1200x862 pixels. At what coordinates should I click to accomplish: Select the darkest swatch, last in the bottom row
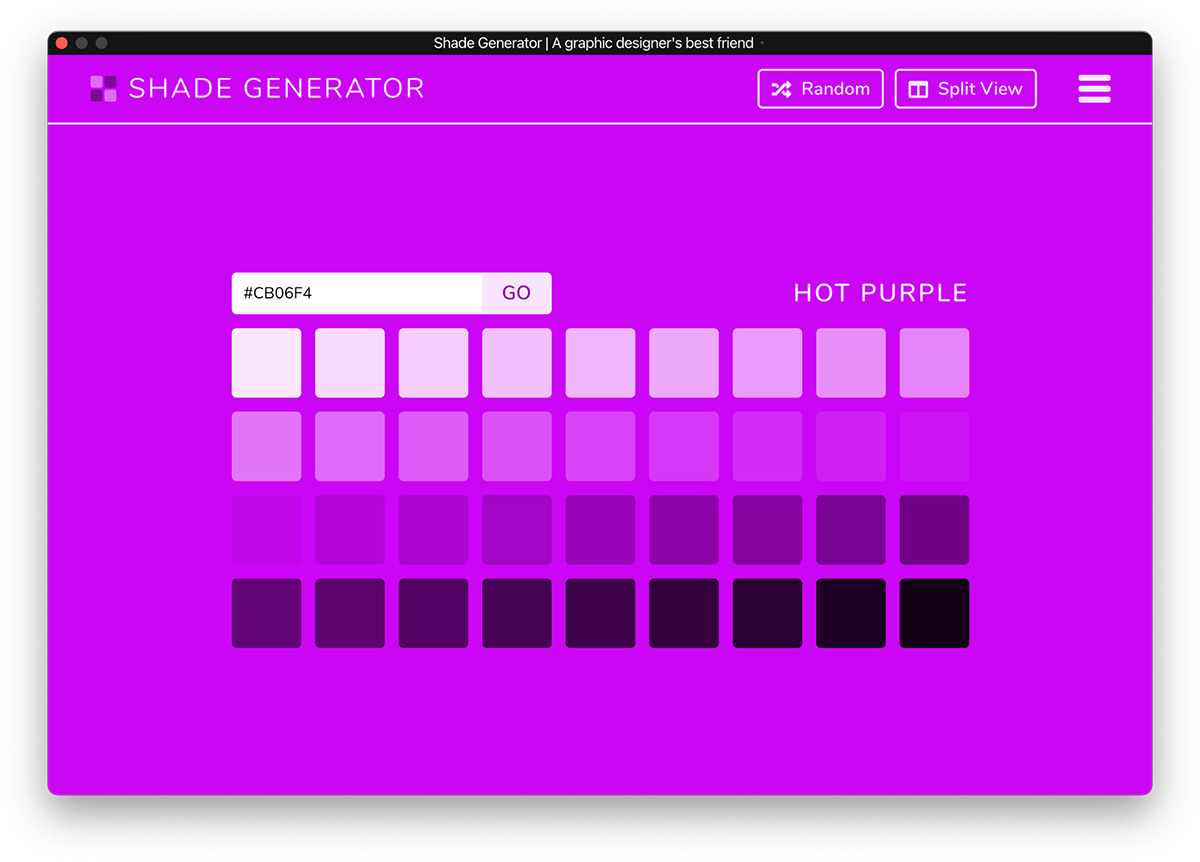point(934,613)
